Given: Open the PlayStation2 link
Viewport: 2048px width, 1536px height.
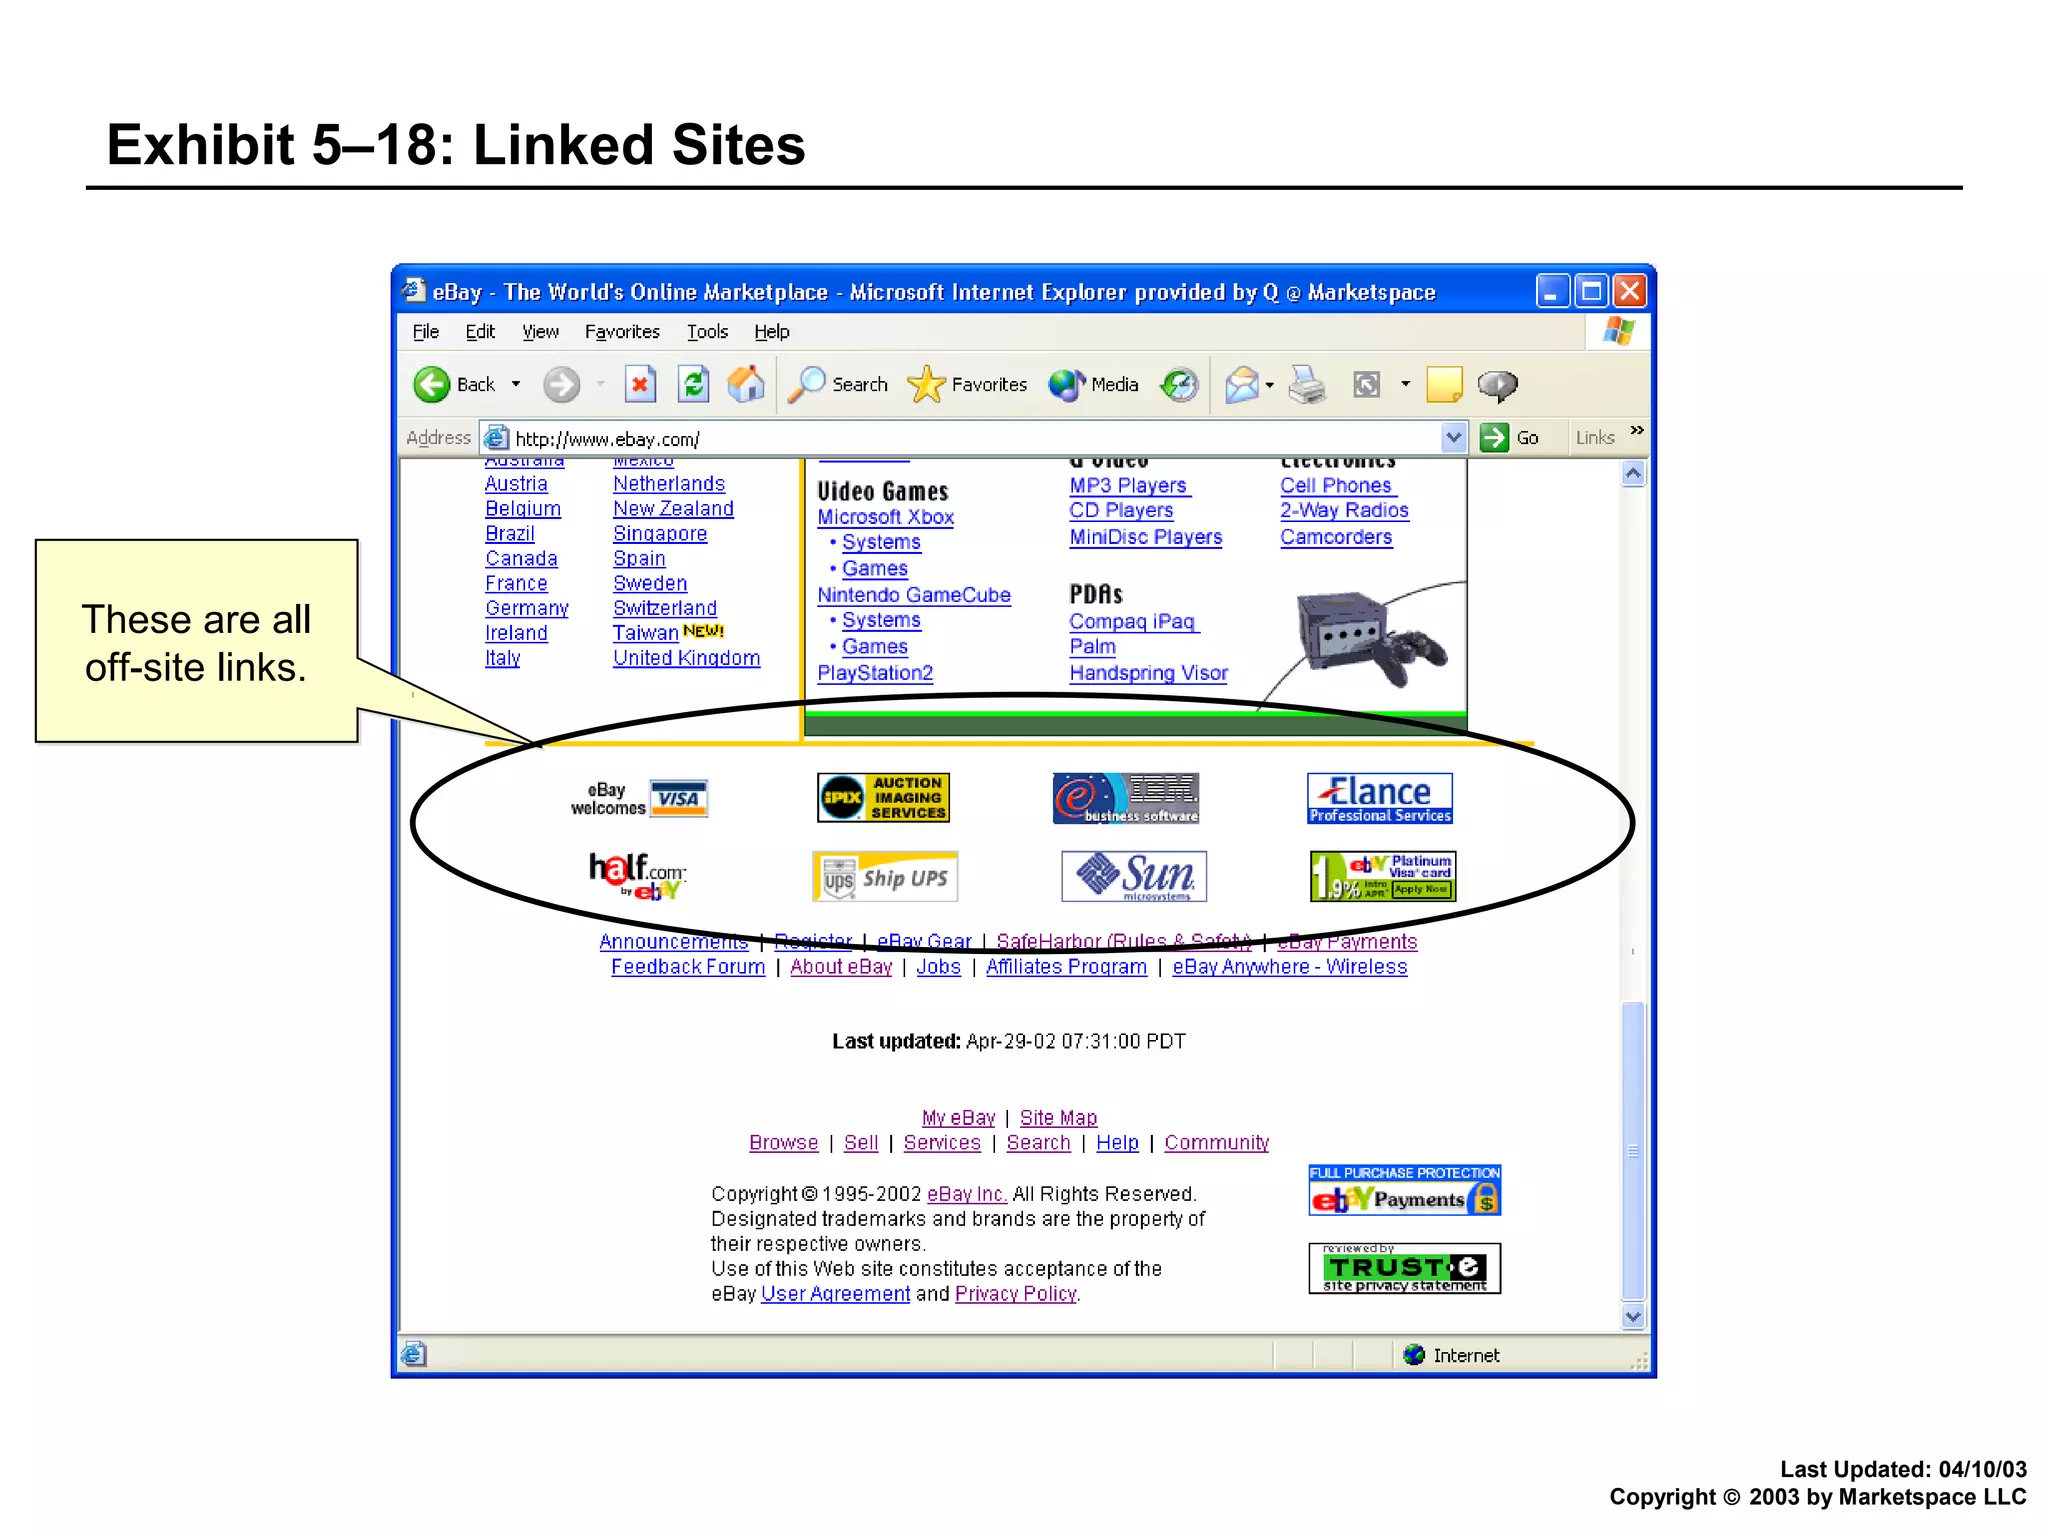Looking at the screenshot, I should 875,673.
